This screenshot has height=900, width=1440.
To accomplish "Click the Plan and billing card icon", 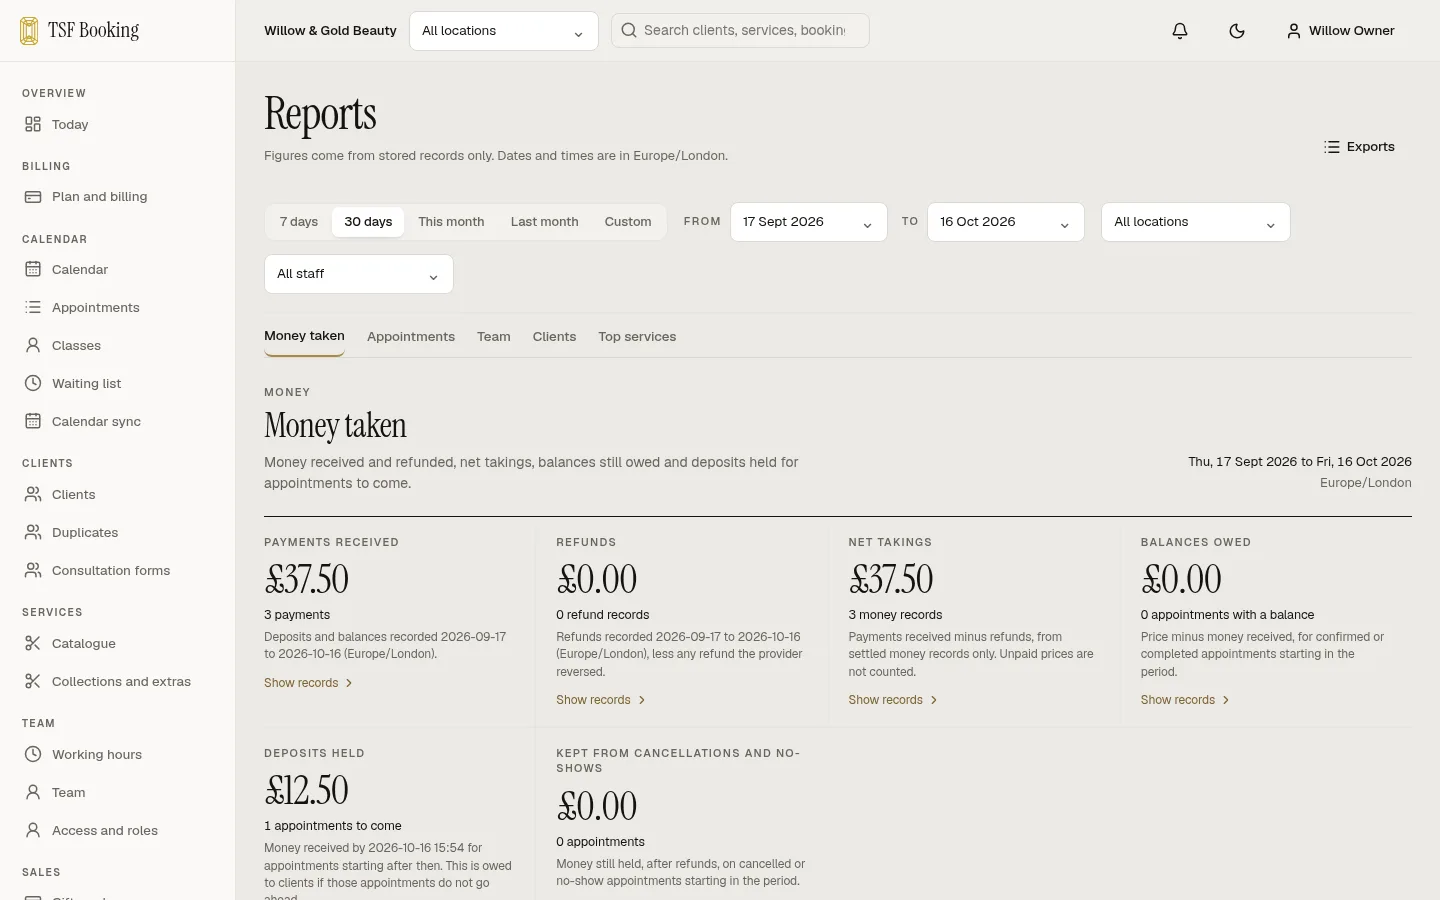I will 33,197.
